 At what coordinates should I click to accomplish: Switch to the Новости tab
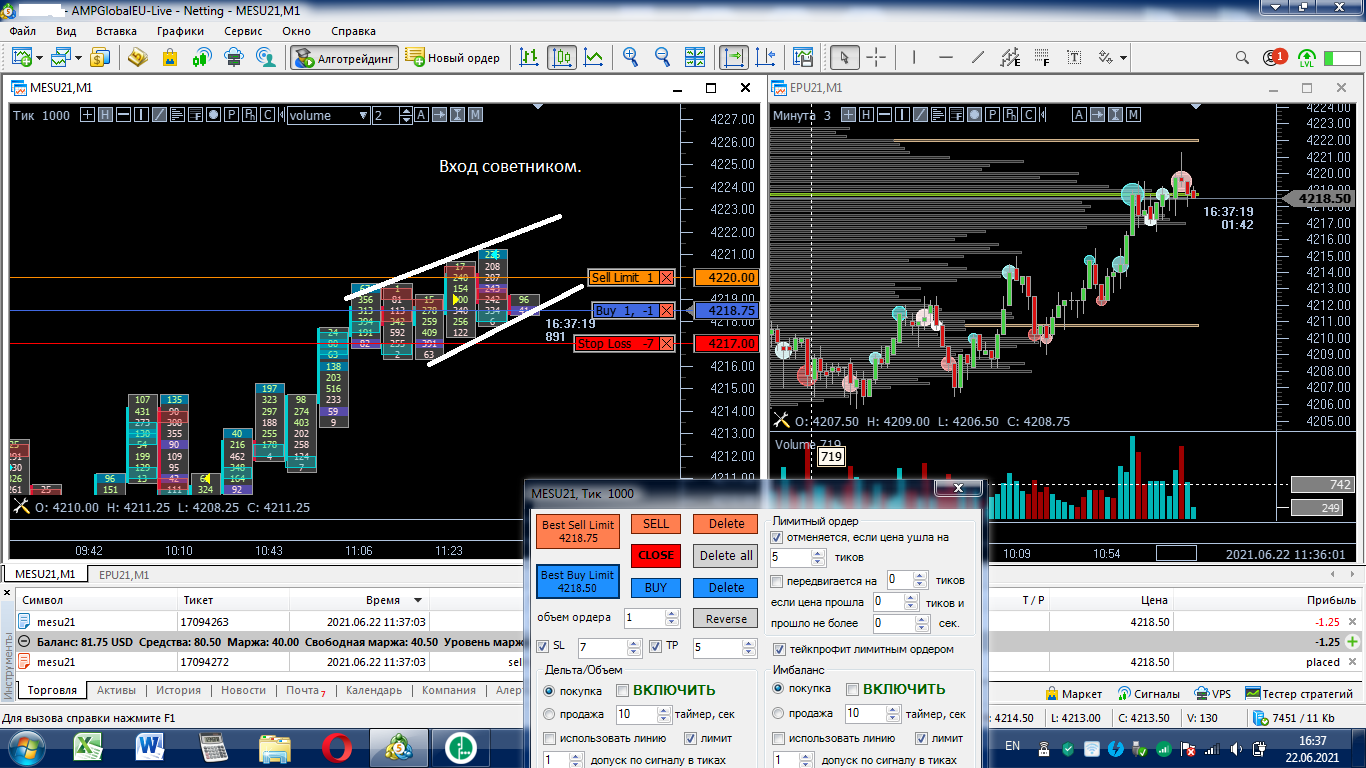coord(243,690)
